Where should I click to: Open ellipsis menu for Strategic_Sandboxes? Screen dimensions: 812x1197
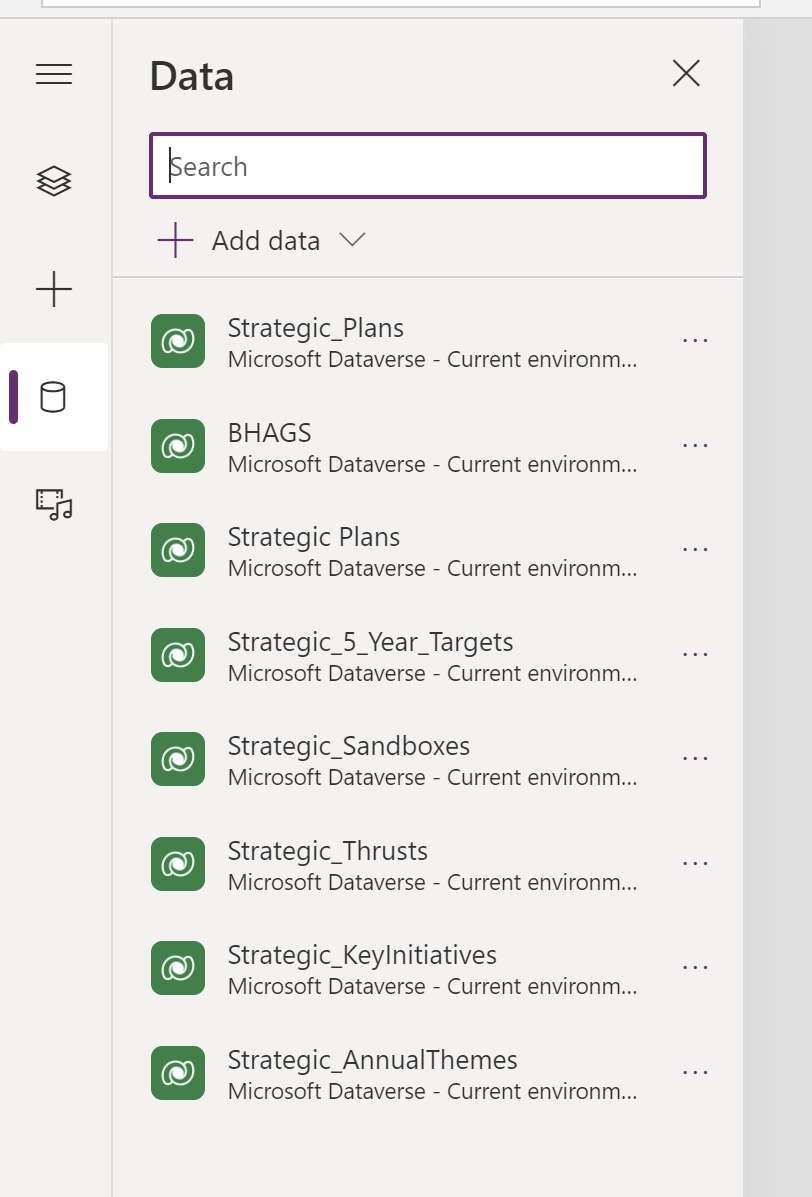[695, 758]
